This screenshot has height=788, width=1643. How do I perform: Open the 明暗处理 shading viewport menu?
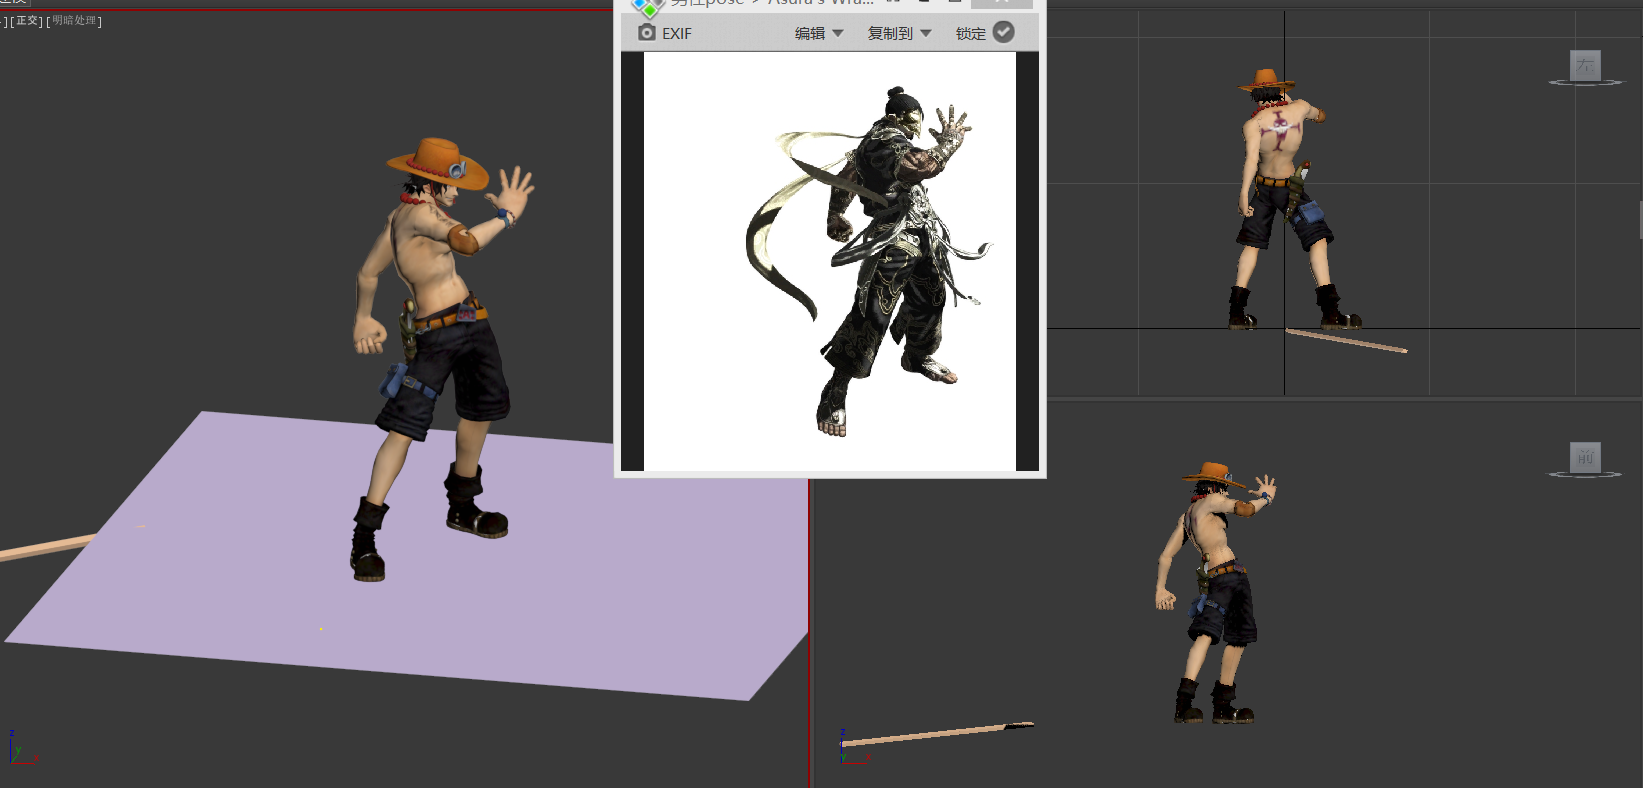(75, 21)
